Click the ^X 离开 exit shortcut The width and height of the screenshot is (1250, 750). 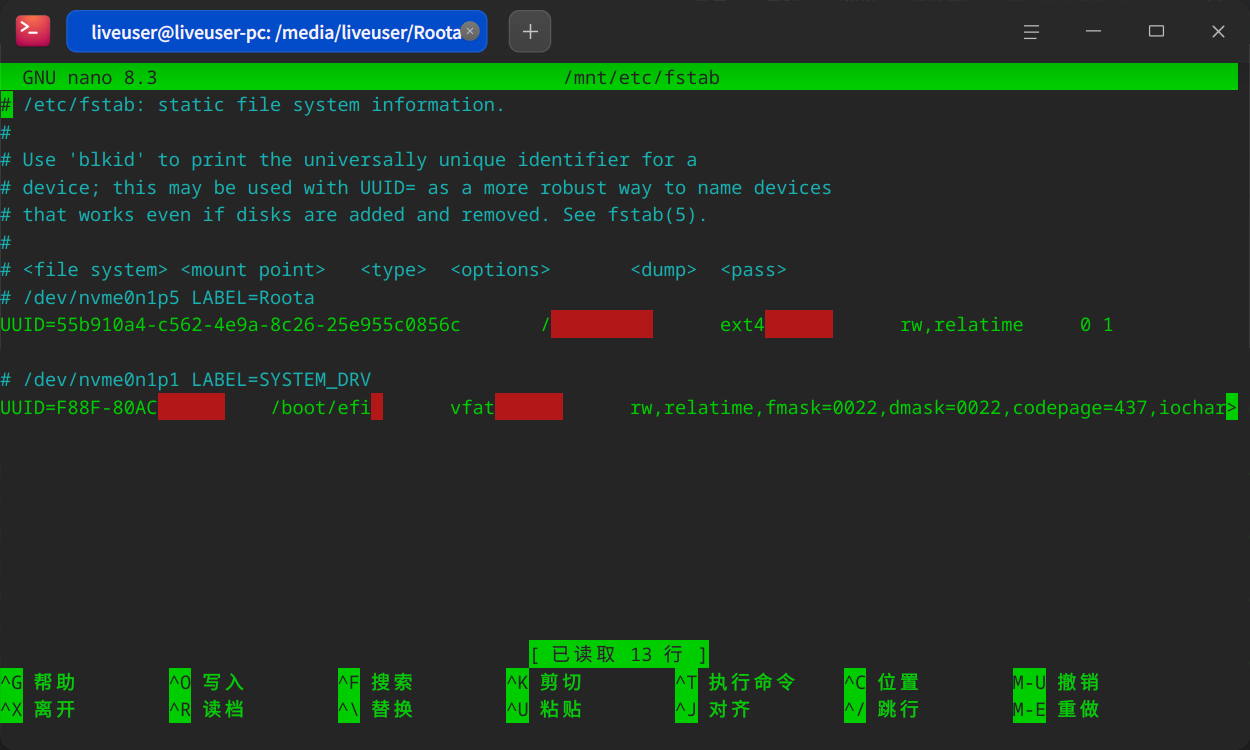[38, 709]
